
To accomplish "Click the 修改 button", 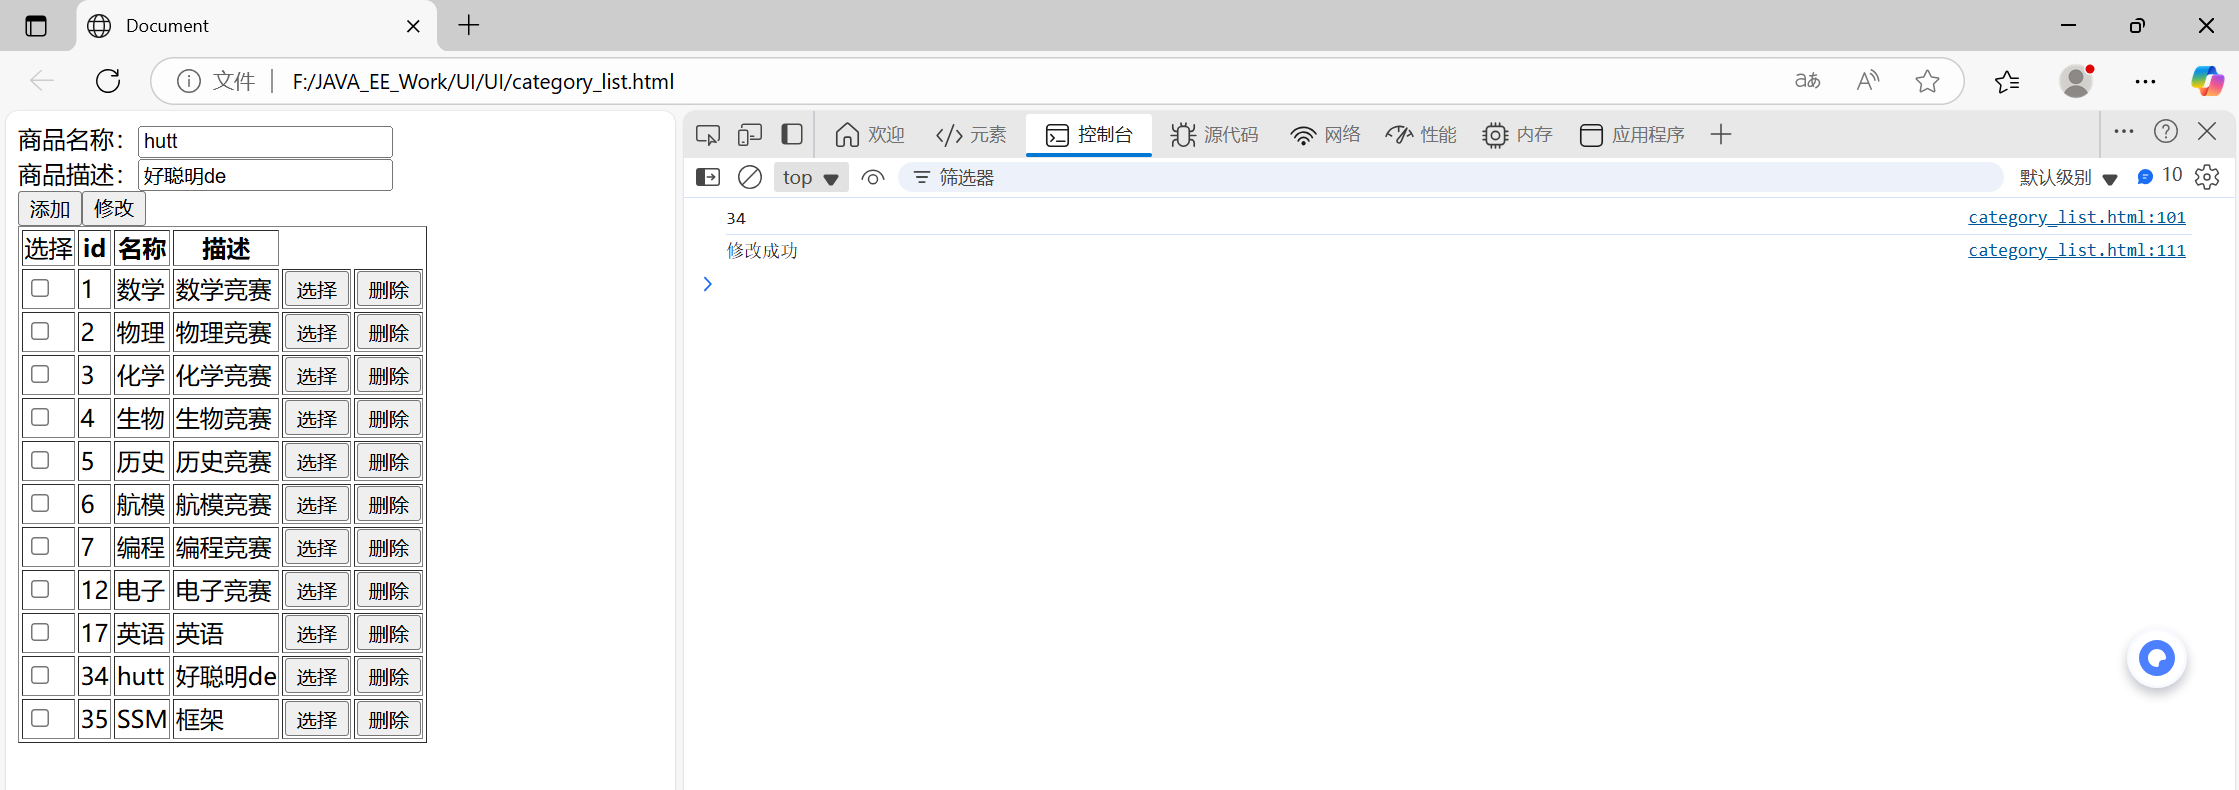I will [x=114, y=208].
